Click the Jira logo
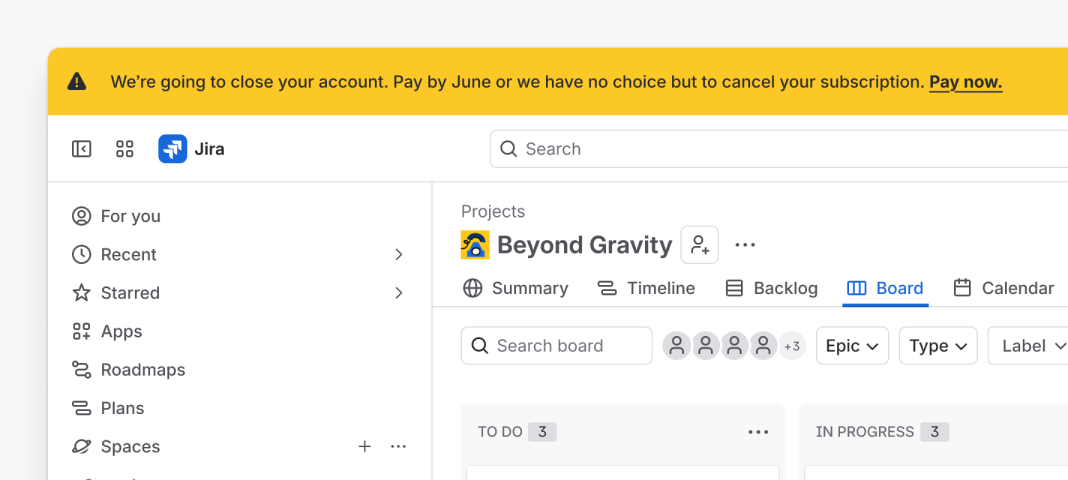1068x480 pixels. click(172, 149)
